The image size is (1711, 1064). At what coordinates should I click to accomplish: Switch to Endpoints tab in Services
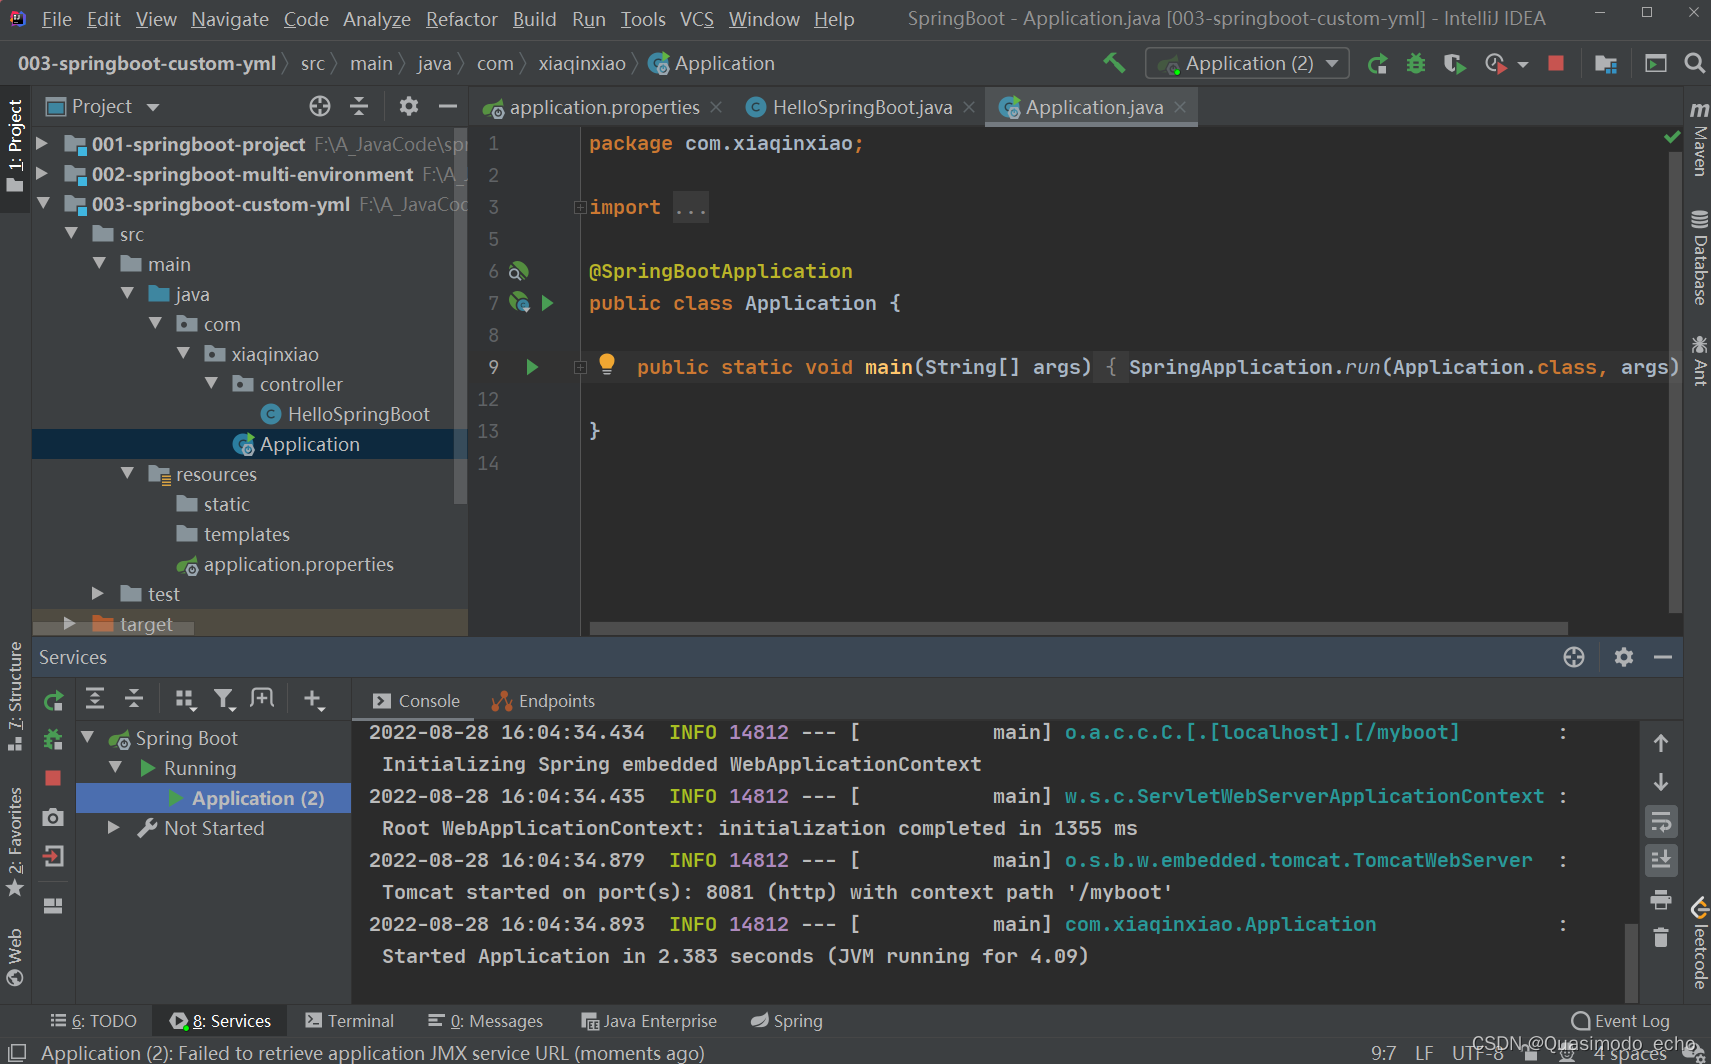(x=543, y=701)
